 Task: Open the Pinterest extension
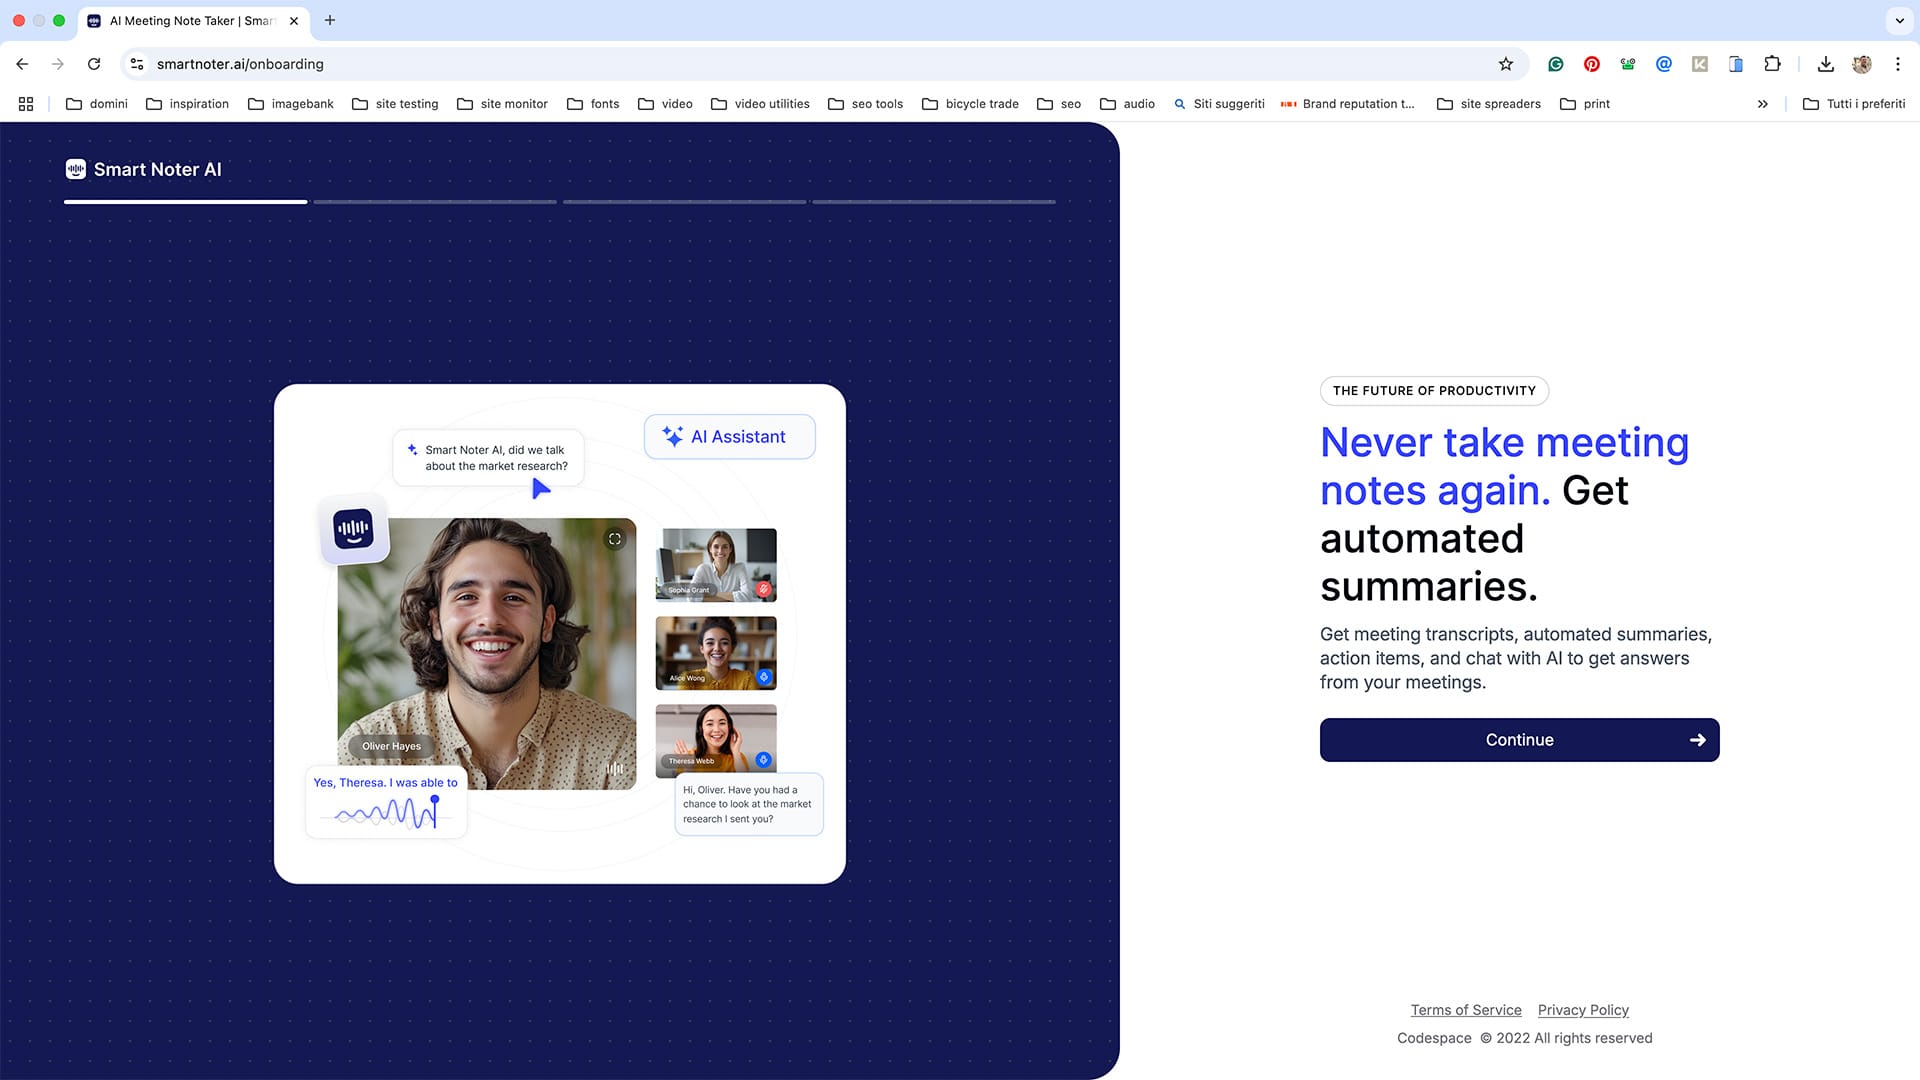(x=1591, y=63)
